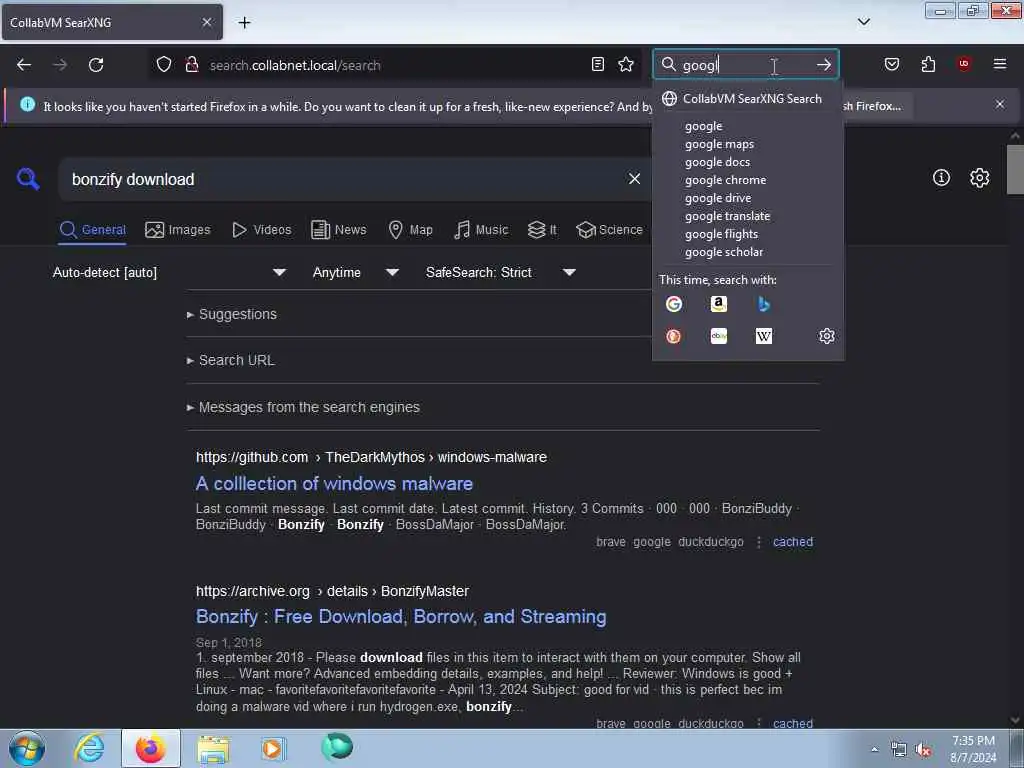Switch to the News category tab
Viewport: 1024px width, 768px height.
[x=339, y=230]
